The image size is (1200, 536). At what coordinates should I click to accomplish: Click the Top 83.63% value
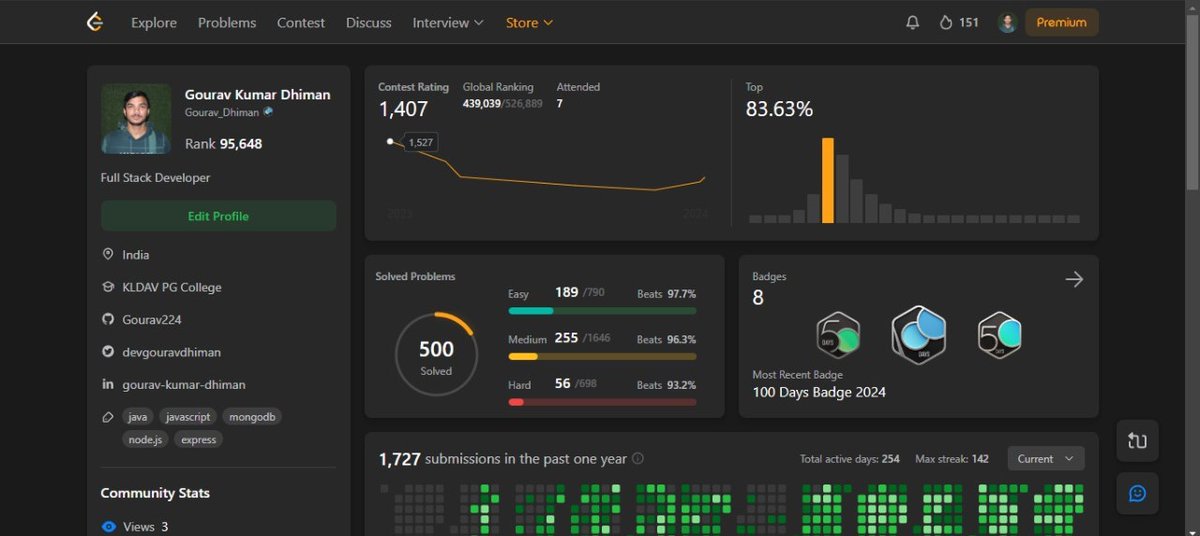780,109
